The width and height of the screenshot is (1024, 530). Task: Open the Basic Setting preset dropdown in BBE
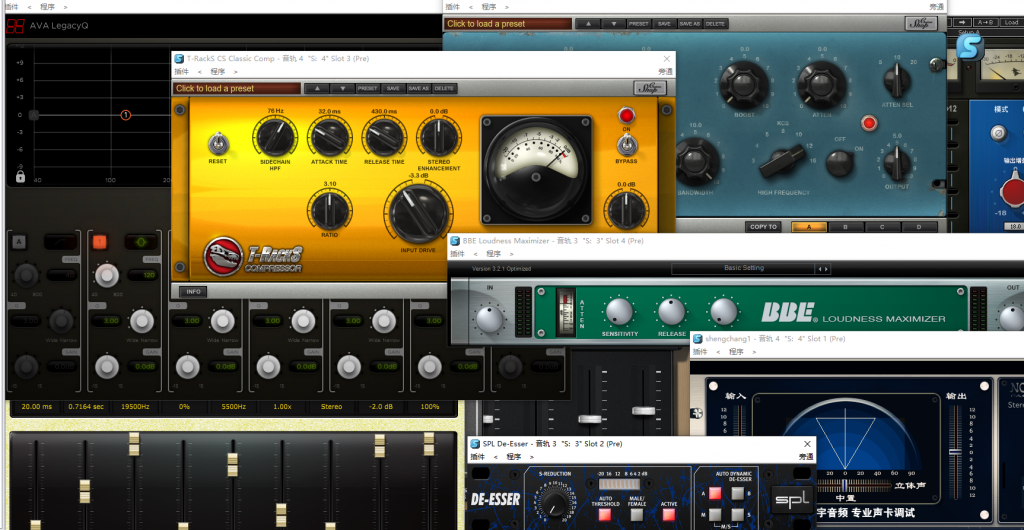click(x=743, y=268)
